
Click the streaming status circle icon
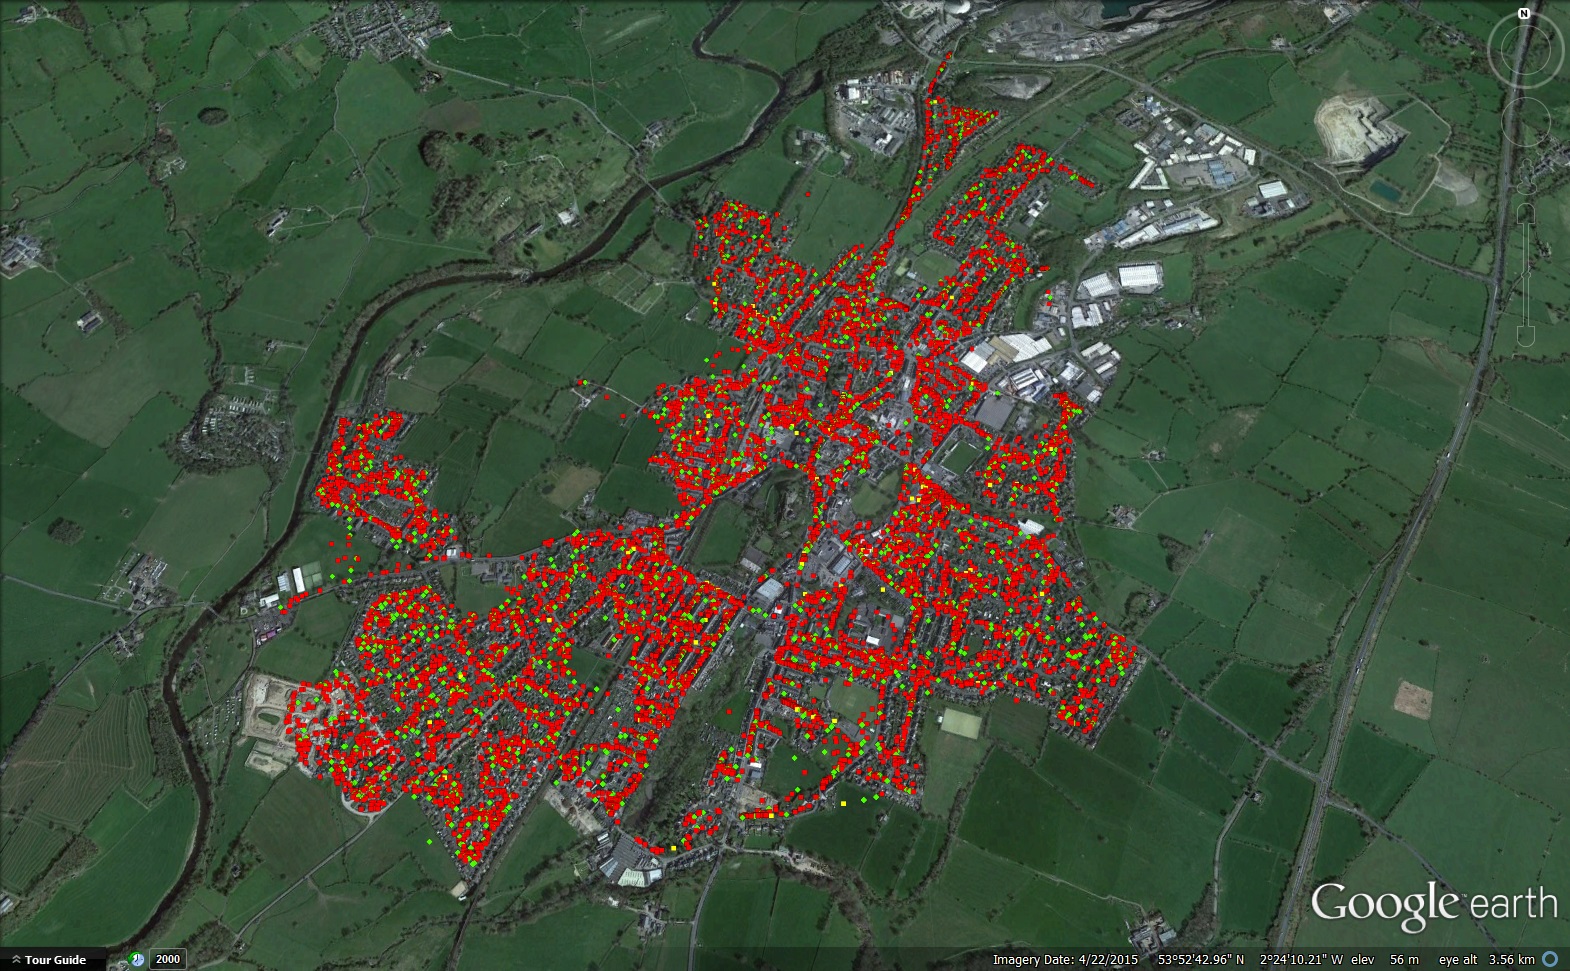1551,960
